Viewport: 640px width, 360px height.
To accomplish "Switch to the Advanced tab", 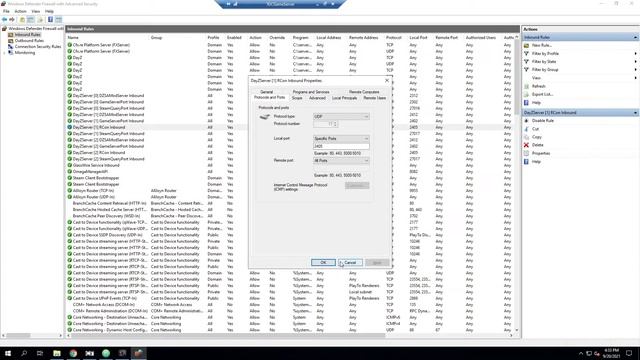I will pos(317,98).
